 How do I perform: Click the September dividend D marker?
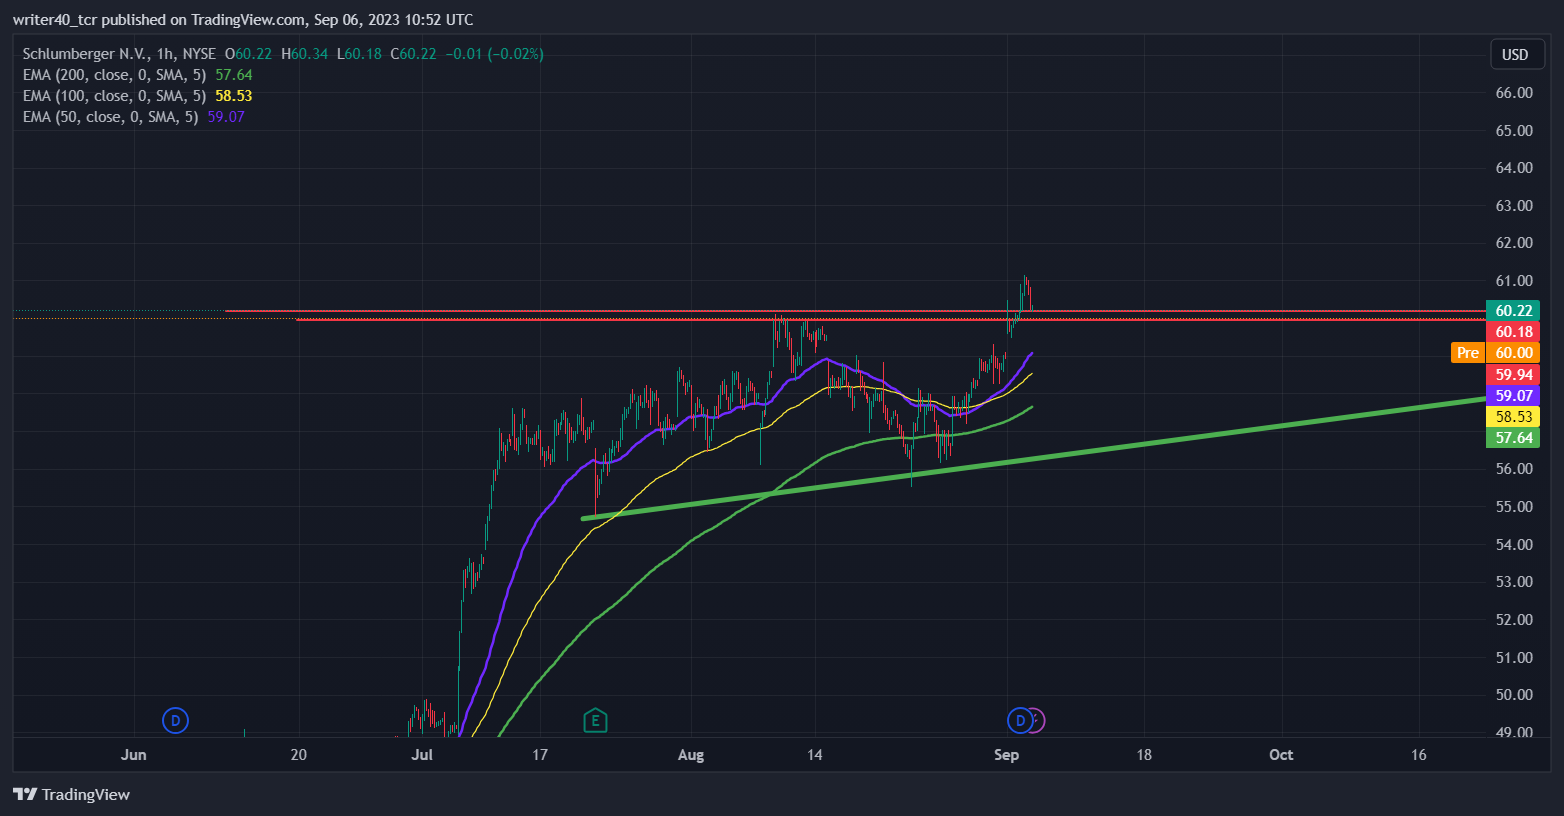coord(1020,720)
